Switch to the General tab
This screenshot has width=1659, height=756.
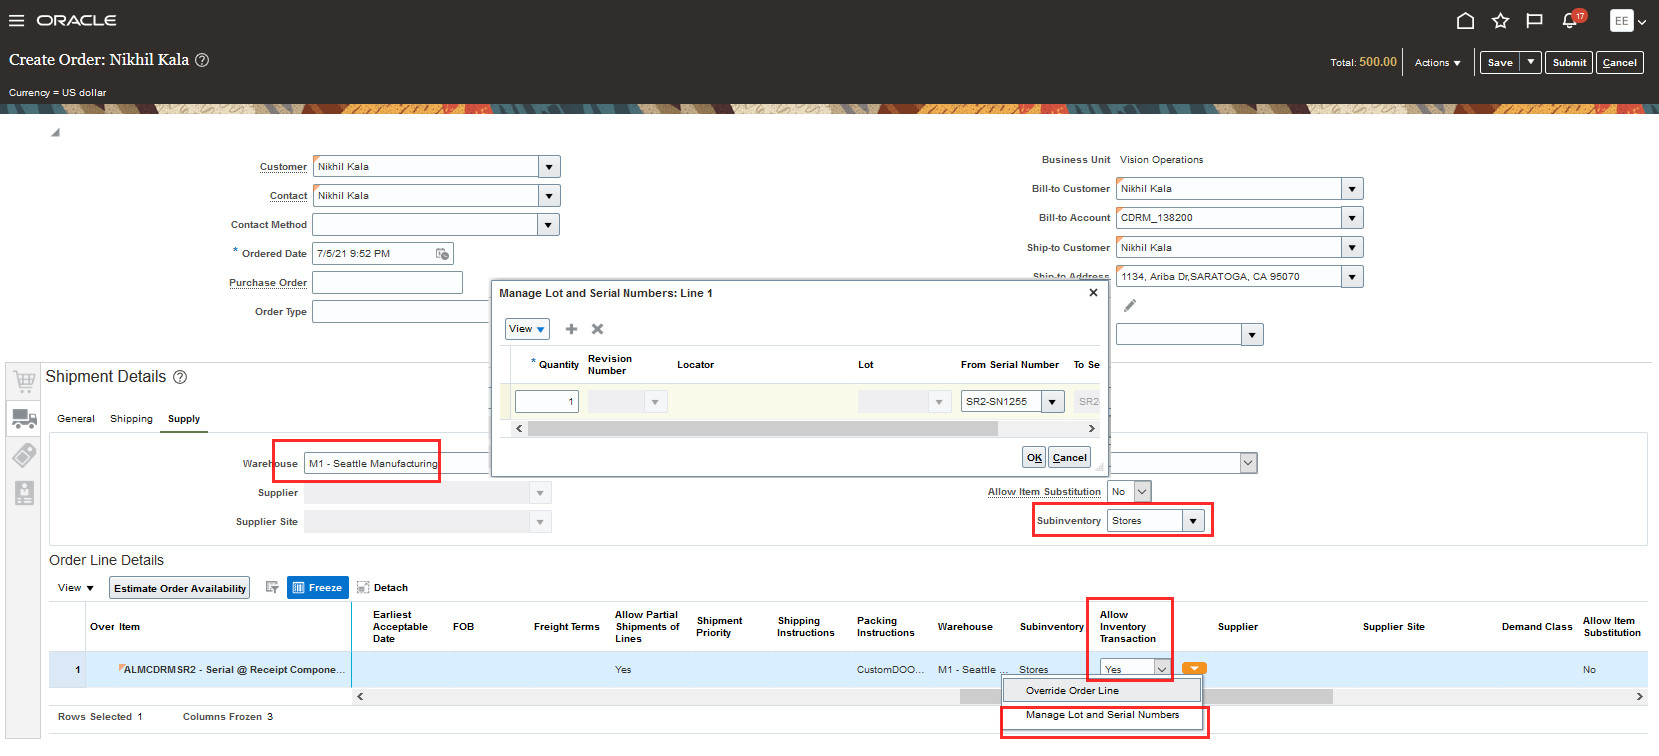coord(76,419)
